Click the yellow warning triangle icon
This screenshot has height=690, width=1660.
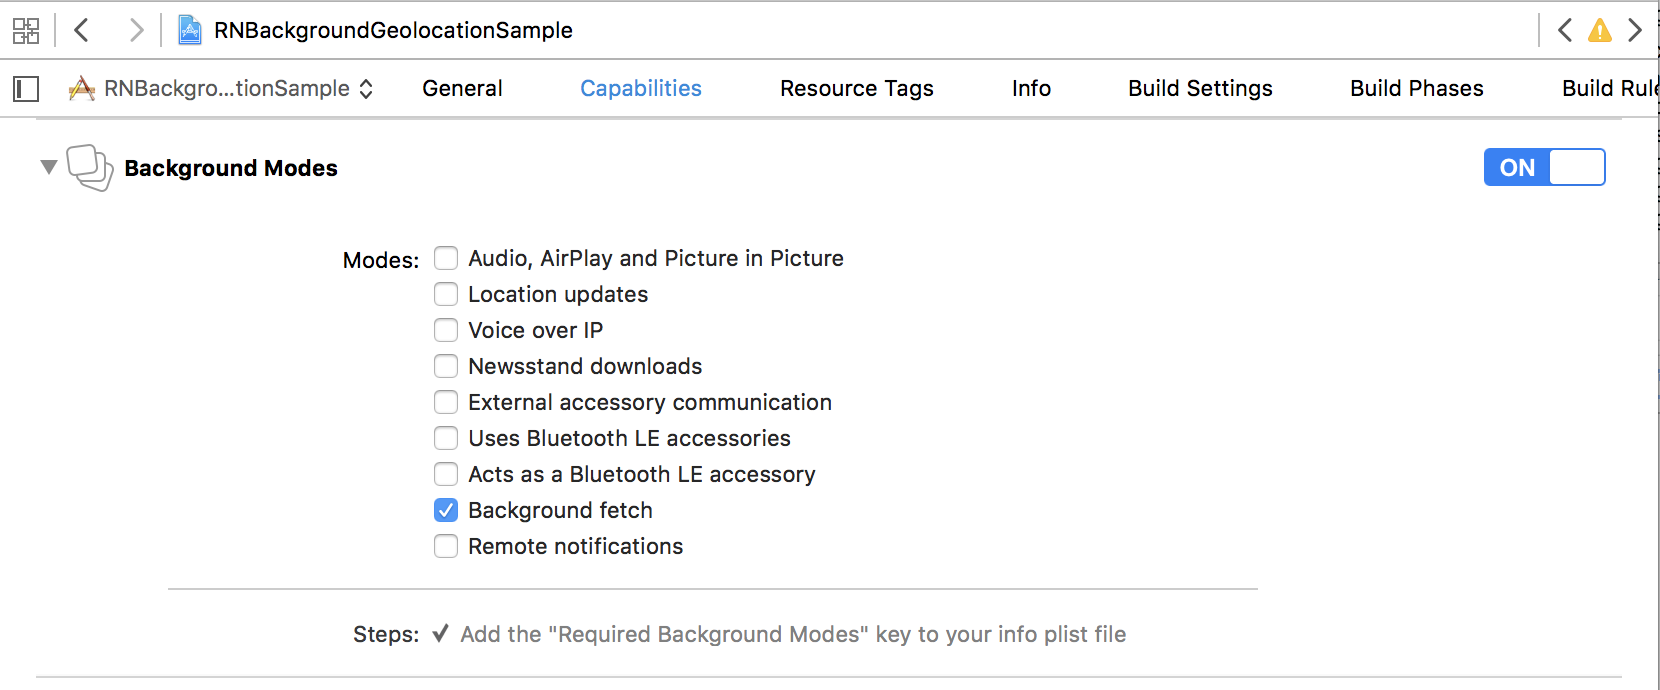pos(1600,30)
